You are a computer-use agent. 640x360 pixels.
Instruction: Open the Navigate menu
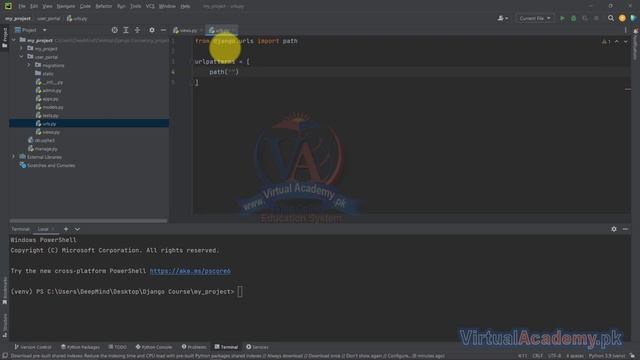coord(66,6)
